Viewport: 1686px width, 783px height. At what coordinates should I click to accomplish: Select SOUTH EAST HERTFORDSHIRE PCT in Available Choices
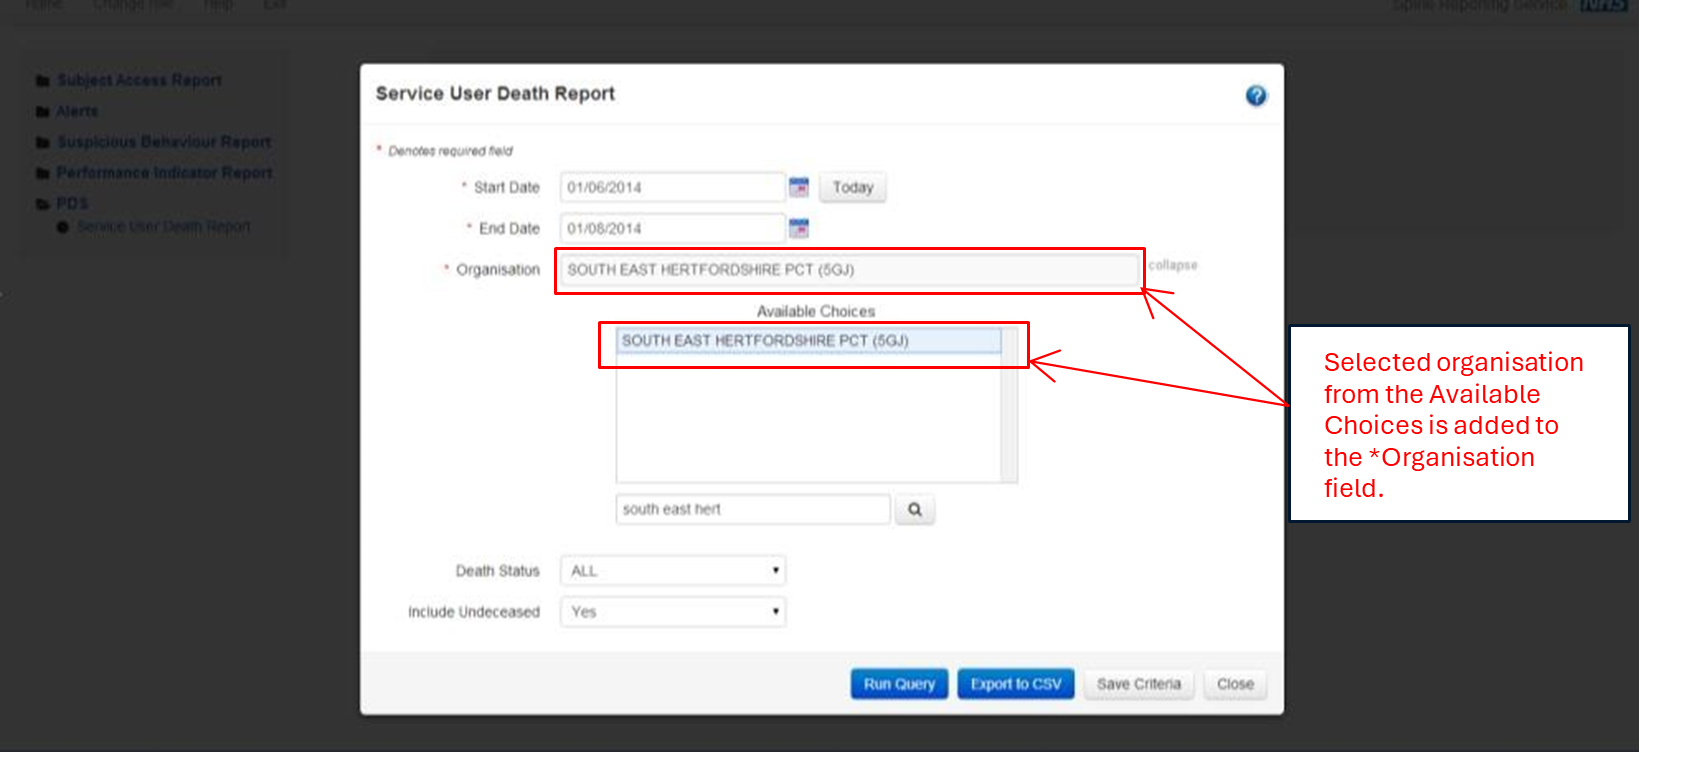pyautogui.click(x=809, y=341)
